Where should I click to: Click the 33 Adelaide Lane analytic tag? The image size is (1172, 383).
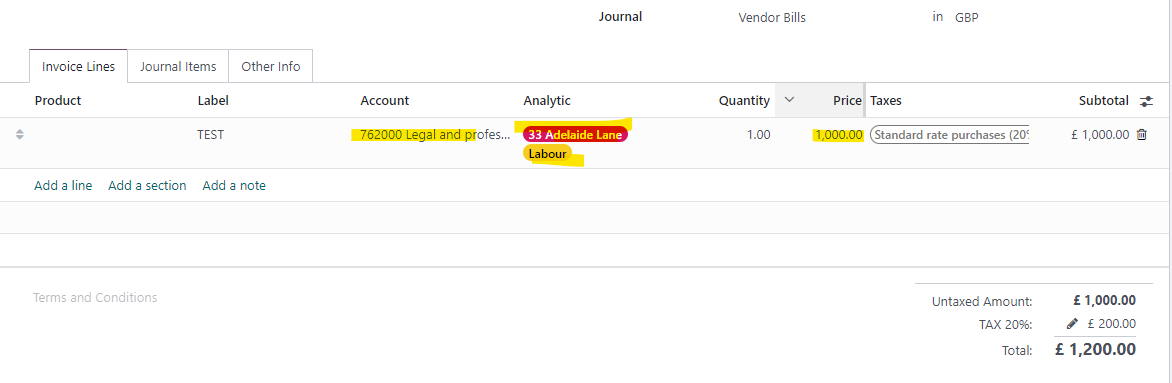[x=576, y=135]
